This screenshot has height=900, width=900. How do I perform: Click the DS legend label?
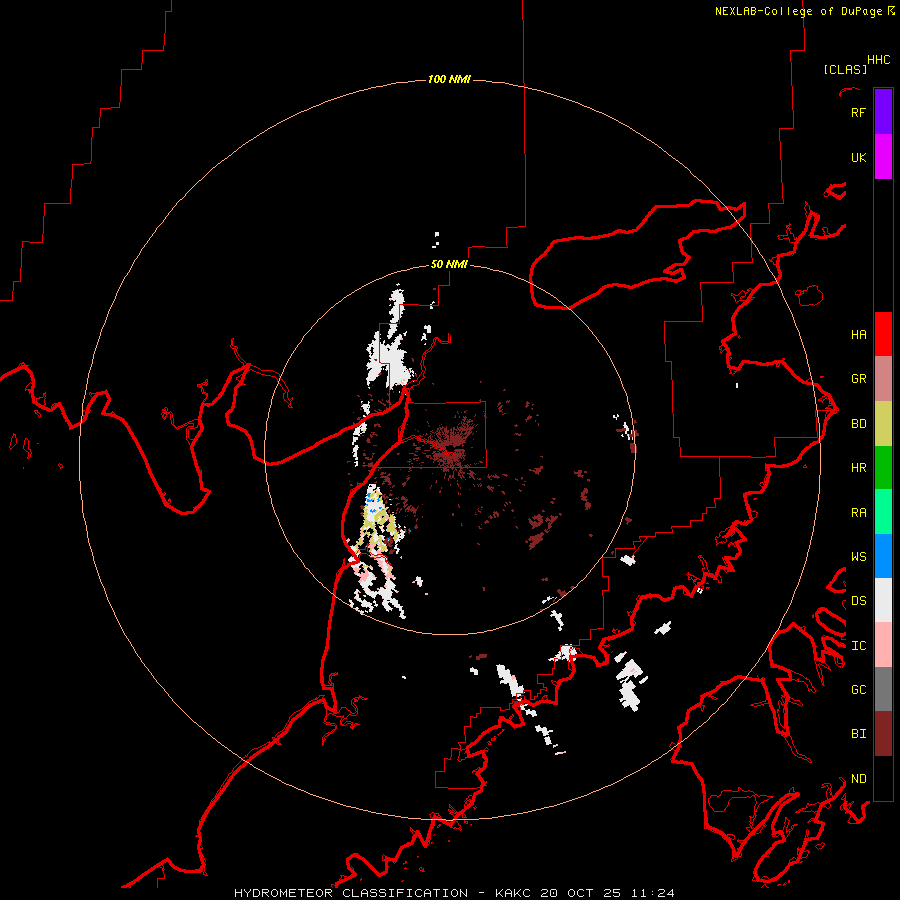coord(858,601)
